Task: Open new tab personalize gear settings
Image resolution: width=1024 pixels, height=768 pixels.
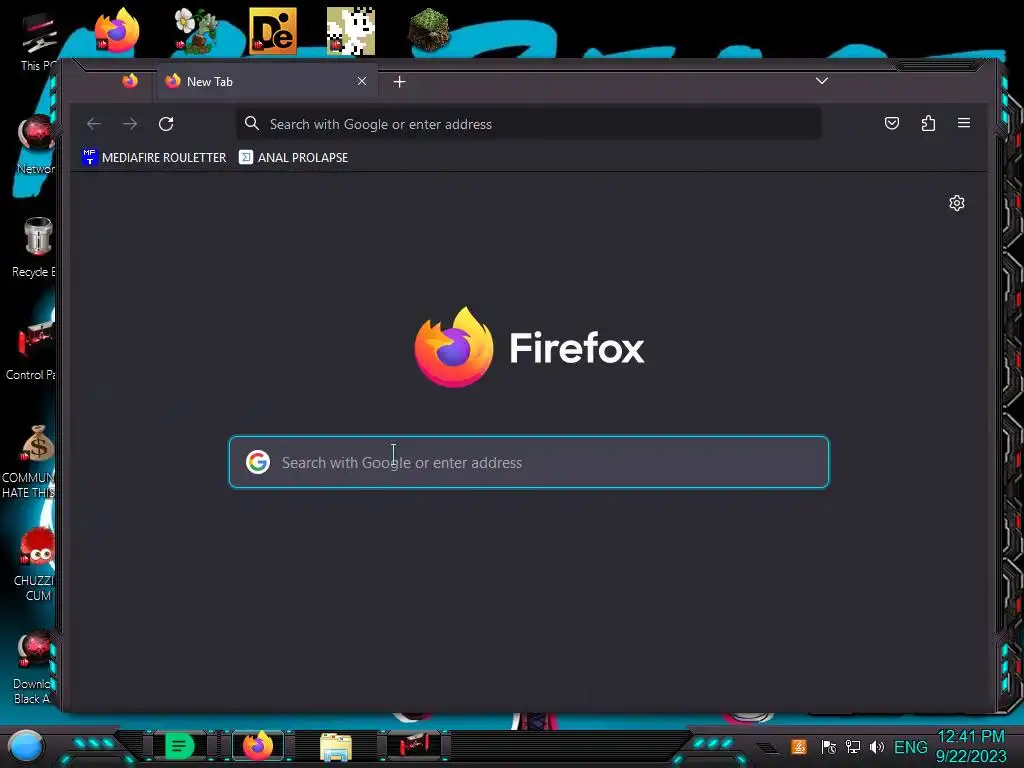Action: (x=957, y=203)
